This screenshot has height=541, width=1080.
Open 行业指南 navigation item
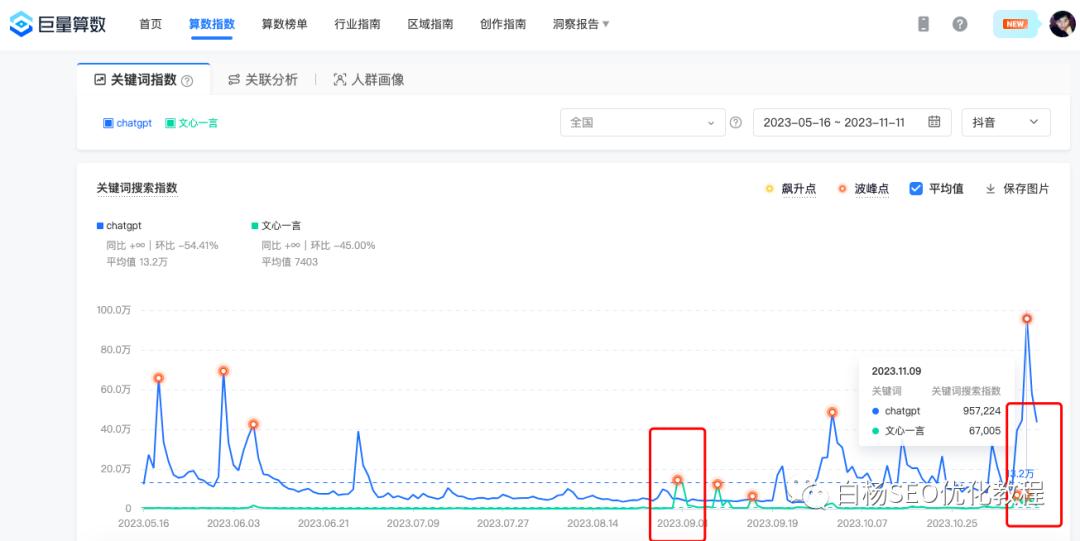(x=357, y=24)
